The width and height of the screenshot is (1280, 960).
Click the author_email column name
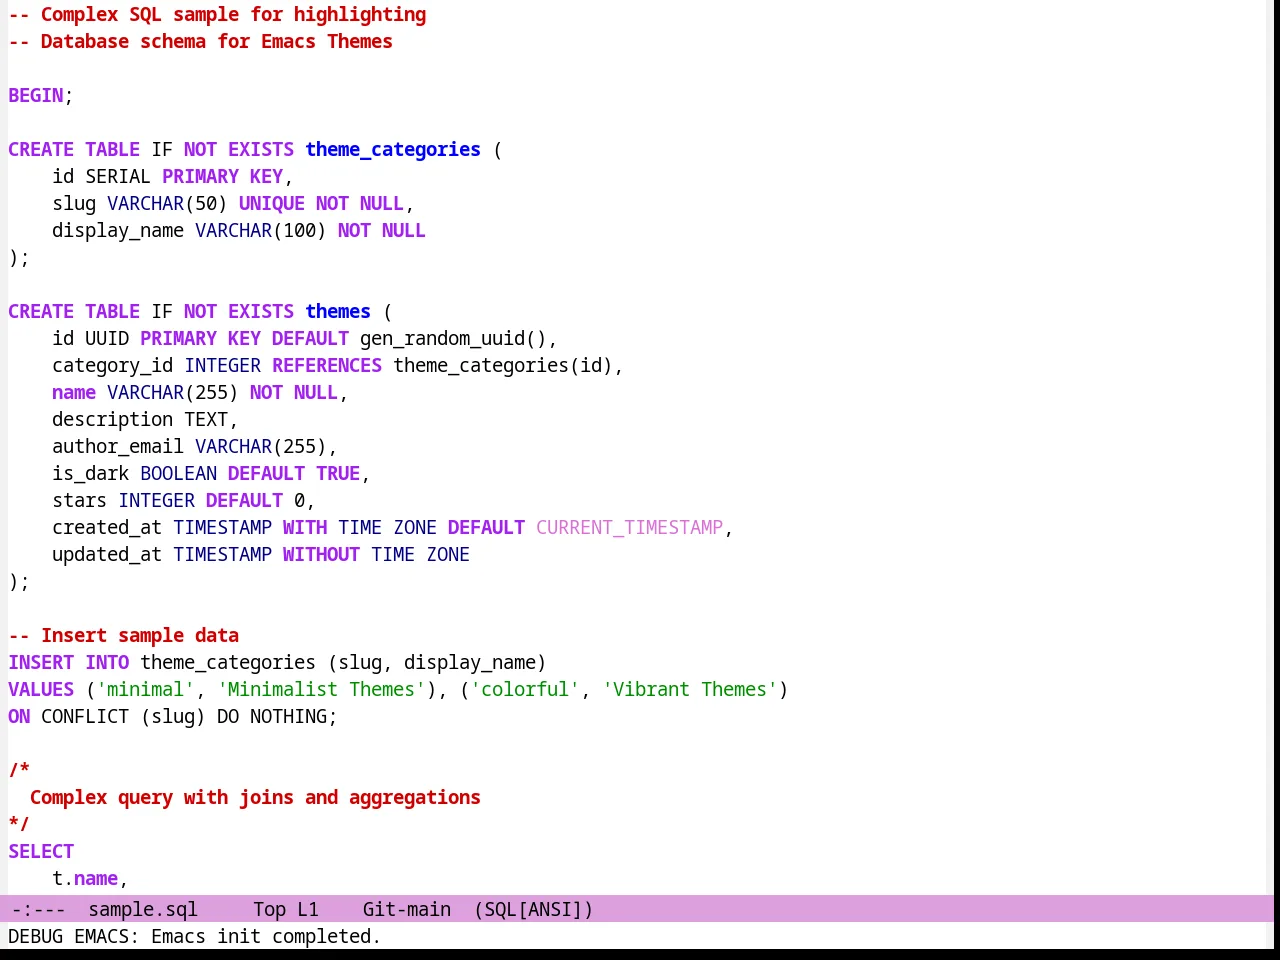118,446
